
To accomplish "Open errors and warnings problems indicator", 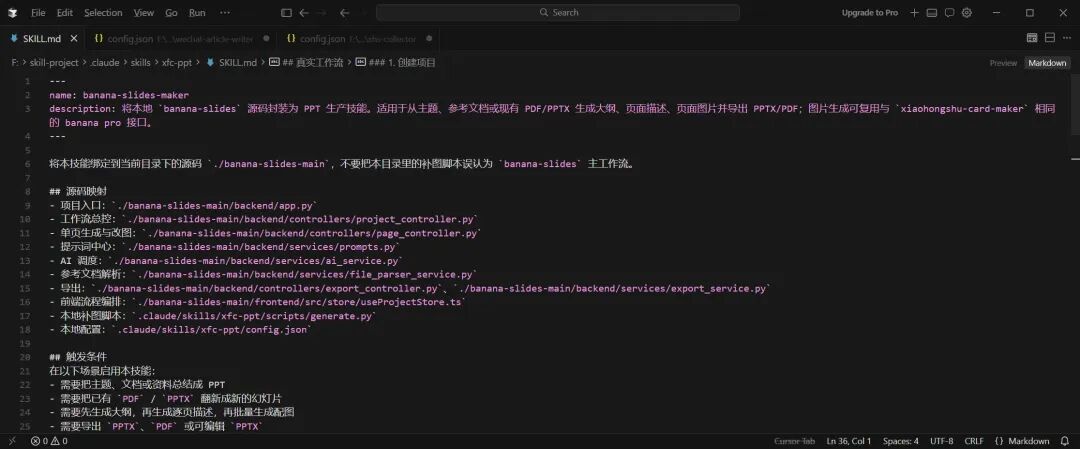I will 49,441.
